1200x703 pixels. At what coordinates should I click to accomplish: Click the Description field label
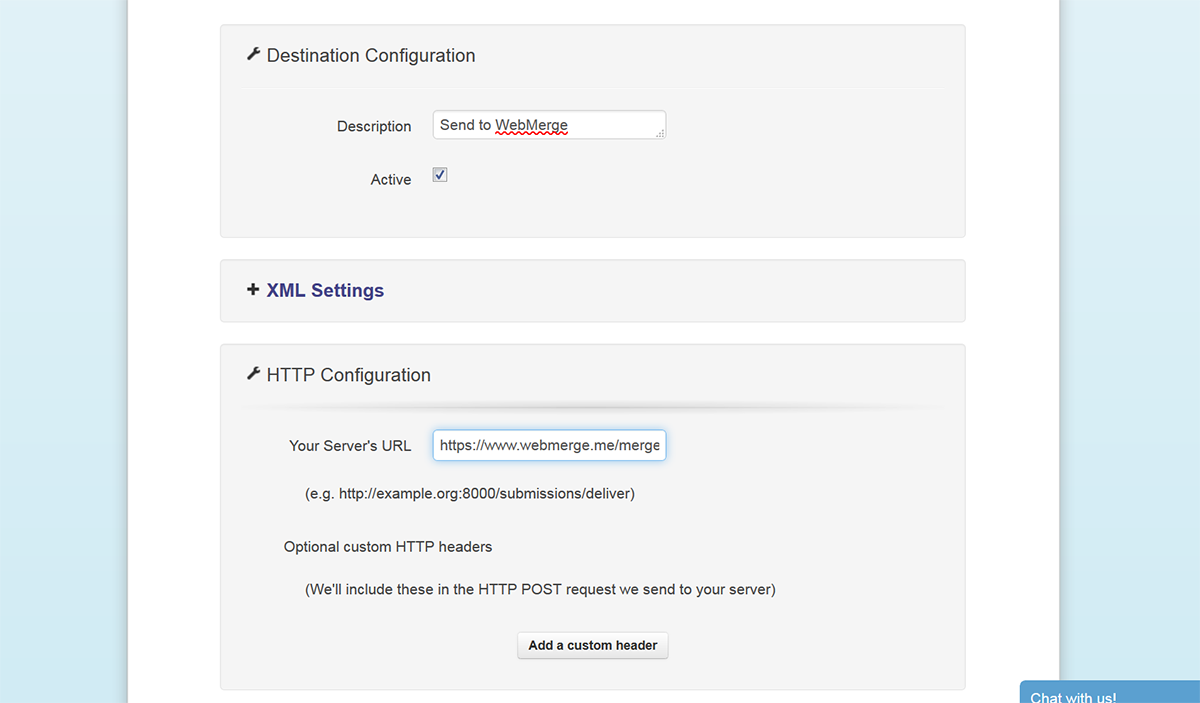click(x=374, y=127)
